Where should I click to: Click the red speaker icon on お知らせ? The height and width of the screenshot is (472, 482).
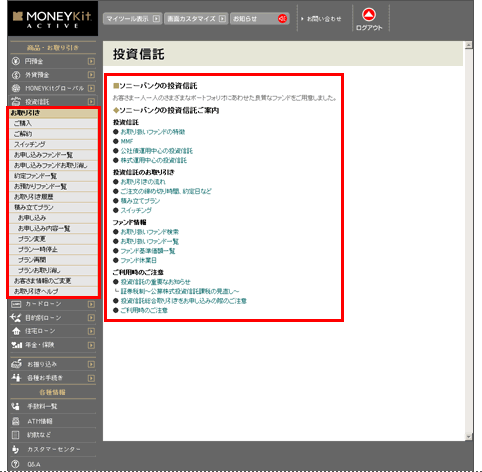282,19
